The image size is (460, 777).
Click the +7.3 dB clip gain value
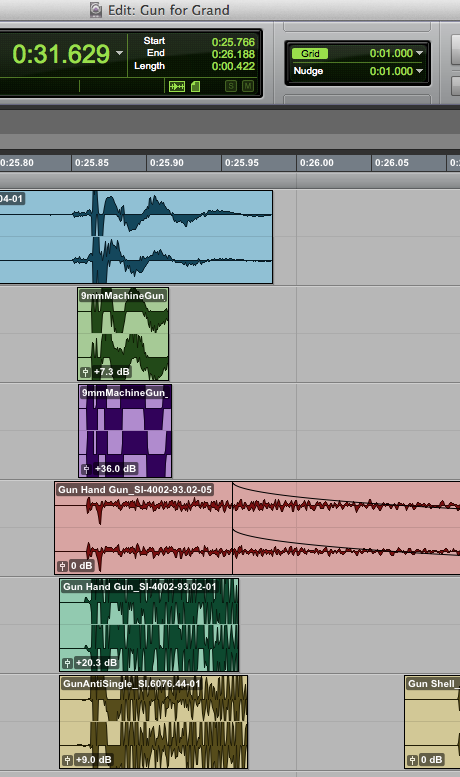point(112,372)
